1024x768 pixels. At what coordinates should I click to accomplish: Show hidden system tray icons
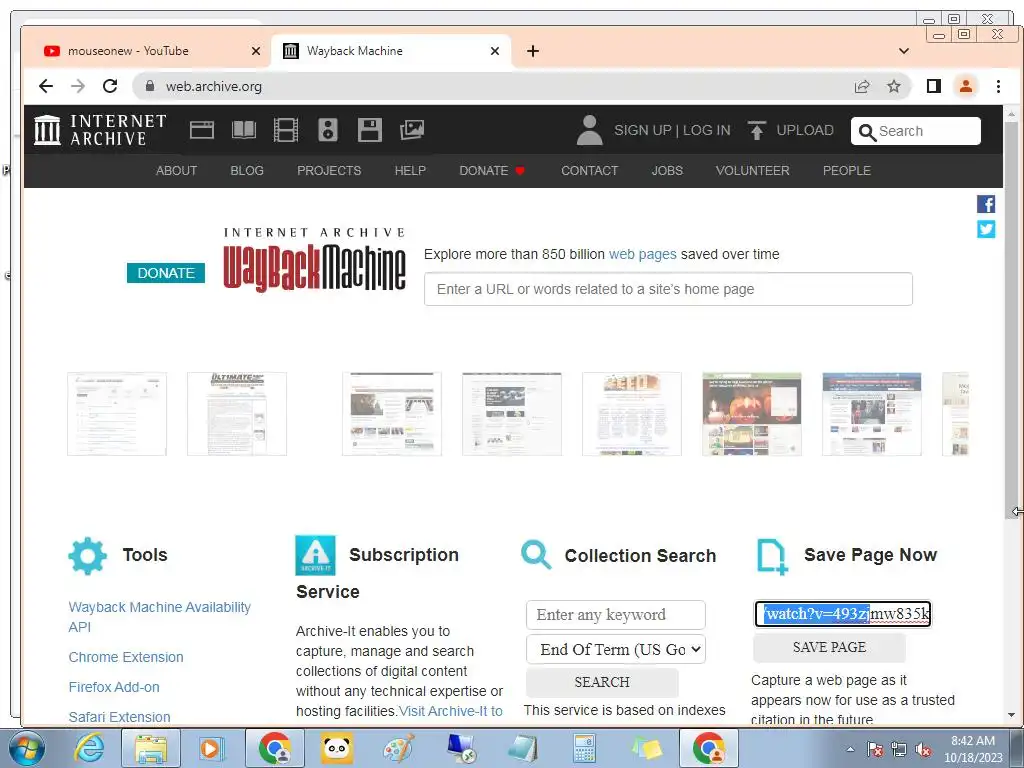(x=850, y=749)
